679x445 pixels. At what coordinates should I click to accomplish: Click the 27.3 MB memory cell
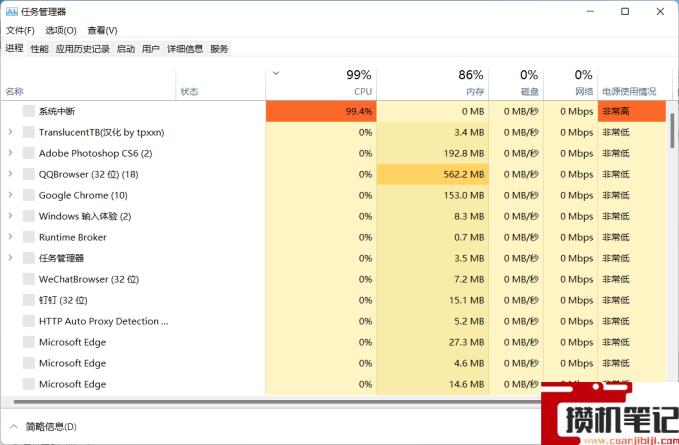433,342
